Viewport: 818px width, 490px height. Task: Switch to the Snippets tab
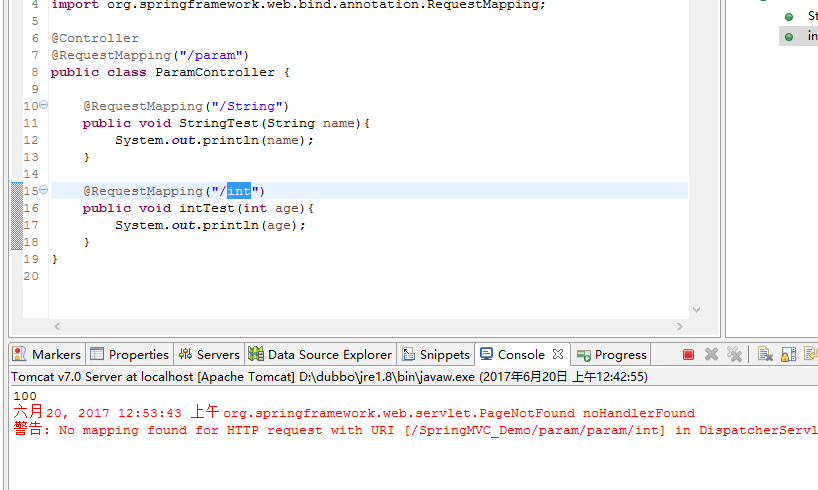coord(435,354)
